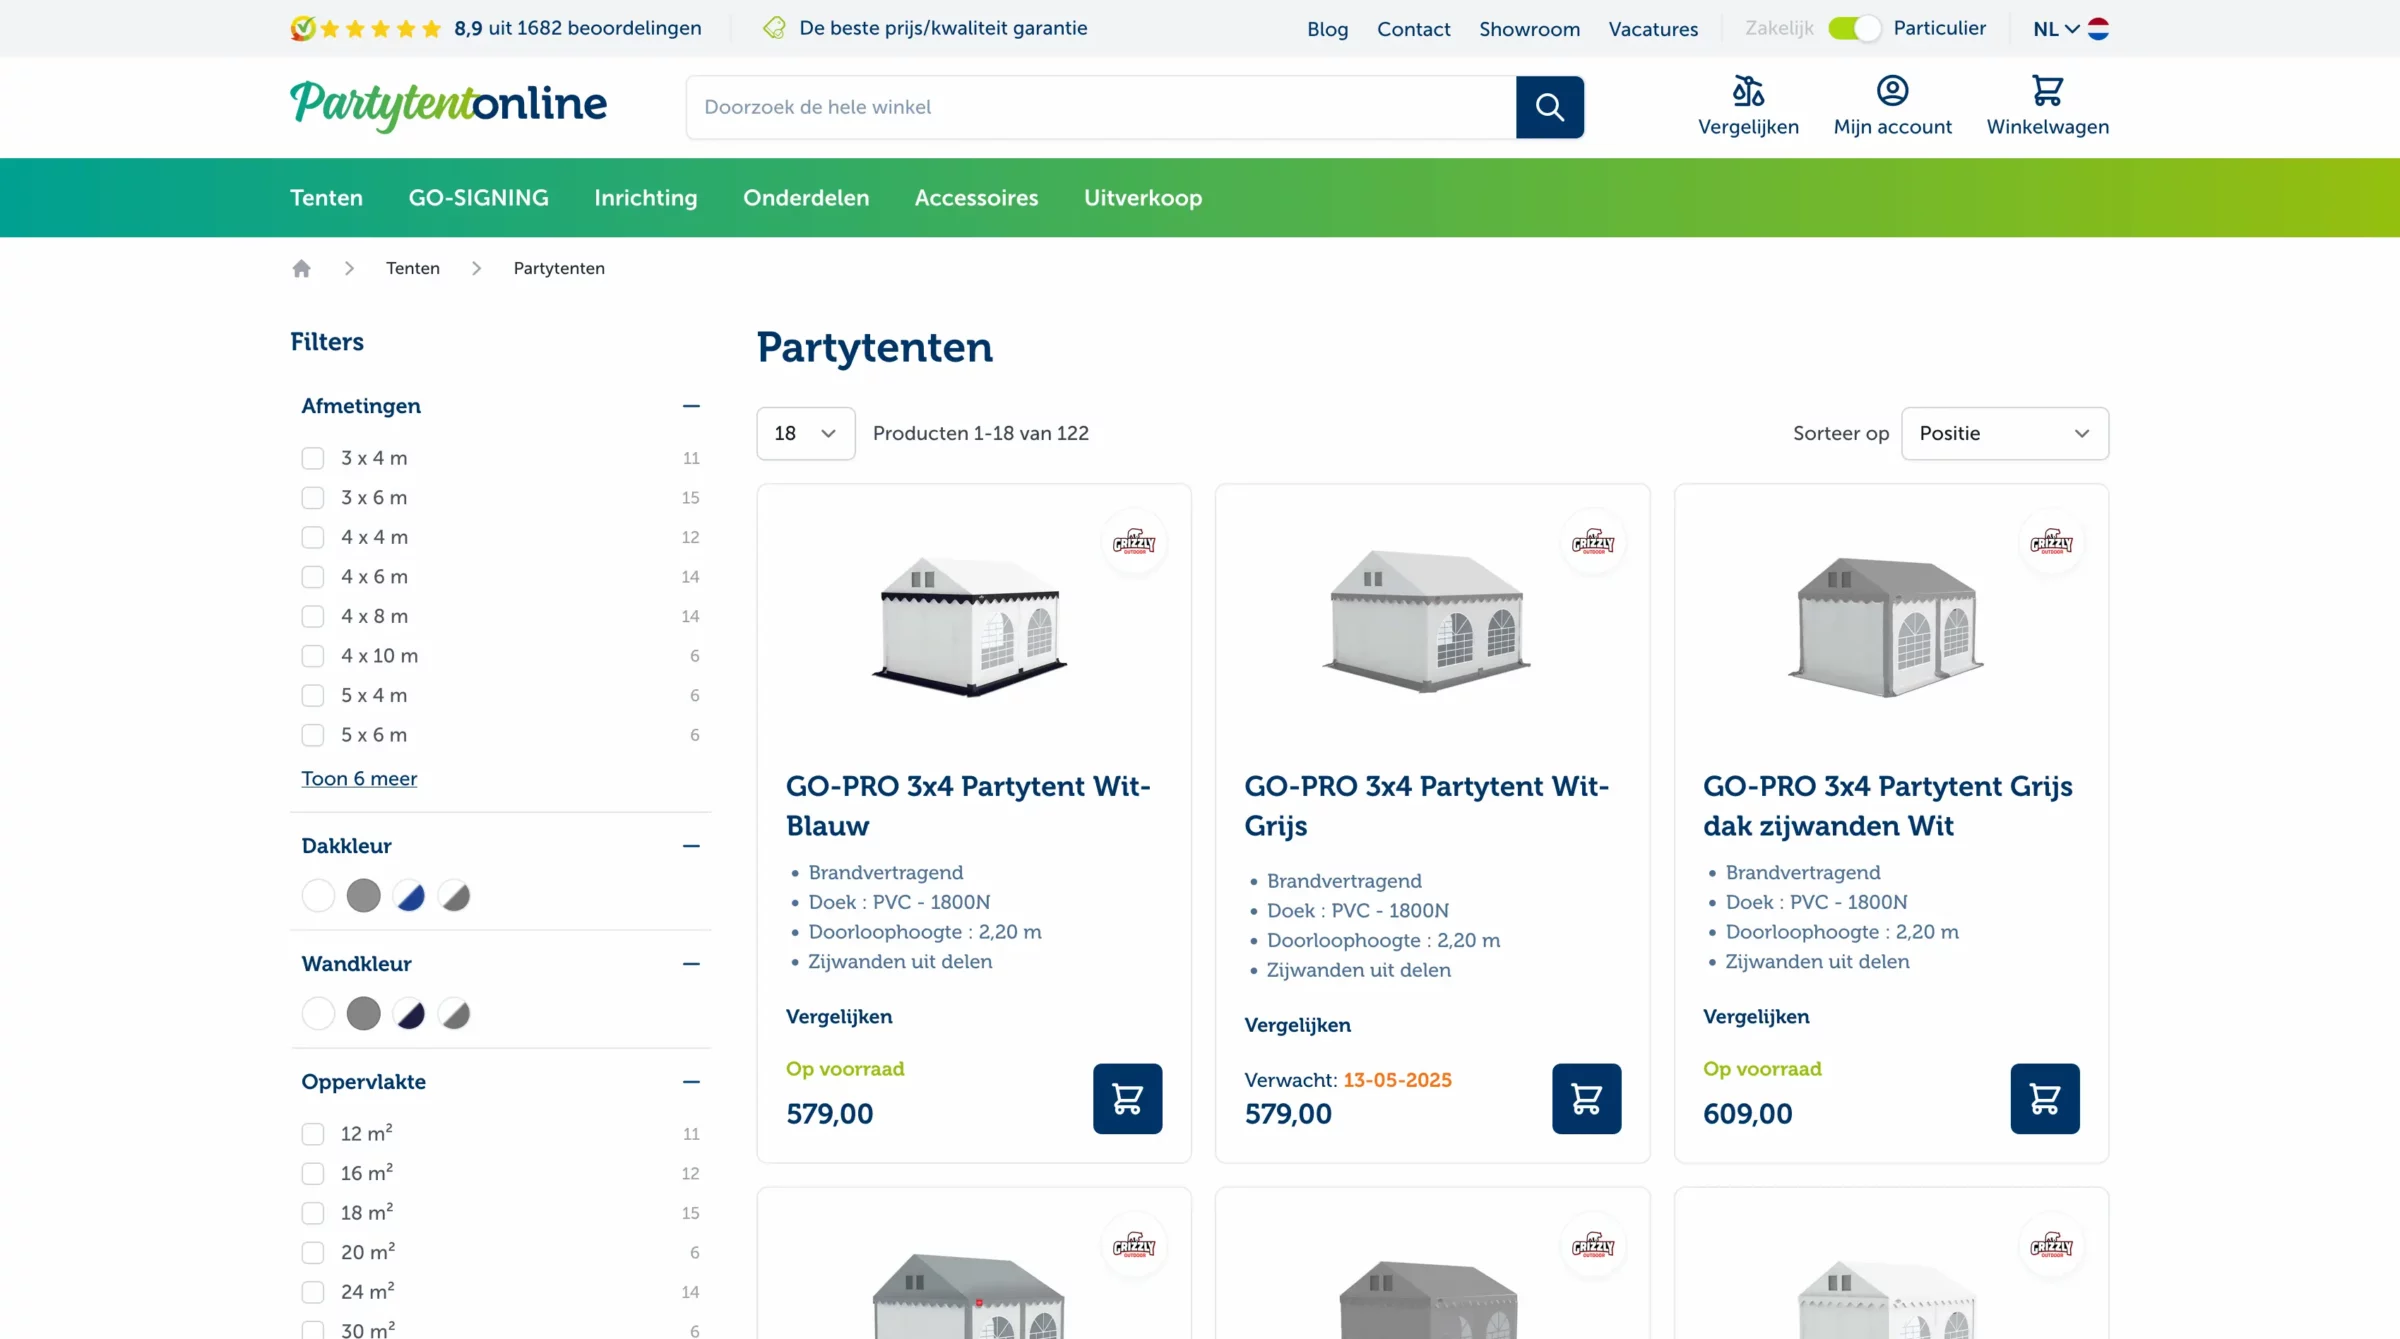The height and width of the screenshot is (1339, 2400).
Task: Open the Showroom link
Action: point(1529,29)
